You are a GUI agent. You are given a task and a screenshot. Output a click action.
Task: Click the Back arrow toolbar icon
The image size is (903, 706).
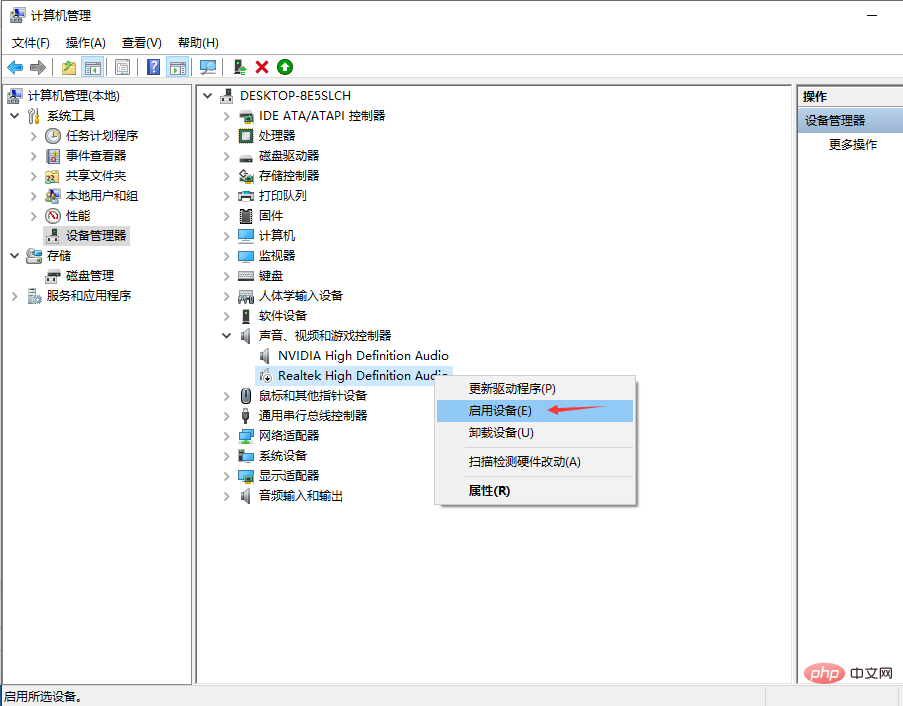(15, 67)
